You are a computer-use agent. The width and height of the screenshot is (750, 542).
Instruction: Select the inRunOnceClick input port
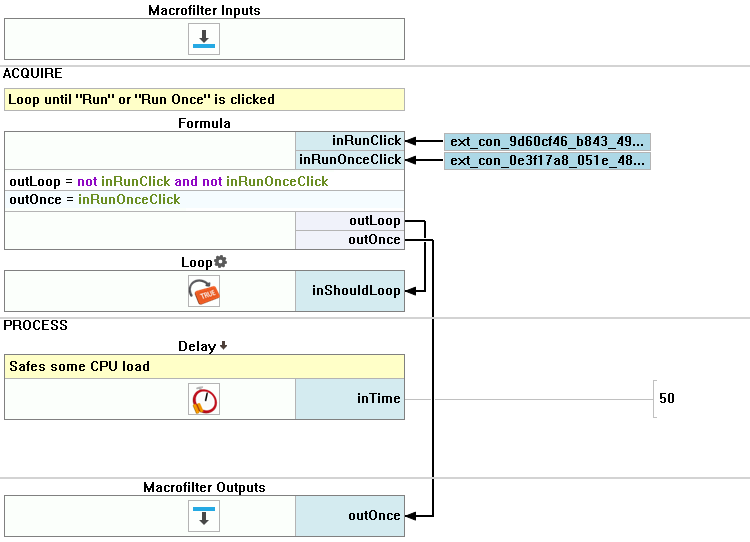pyautogui.click(x=350, y=160)
